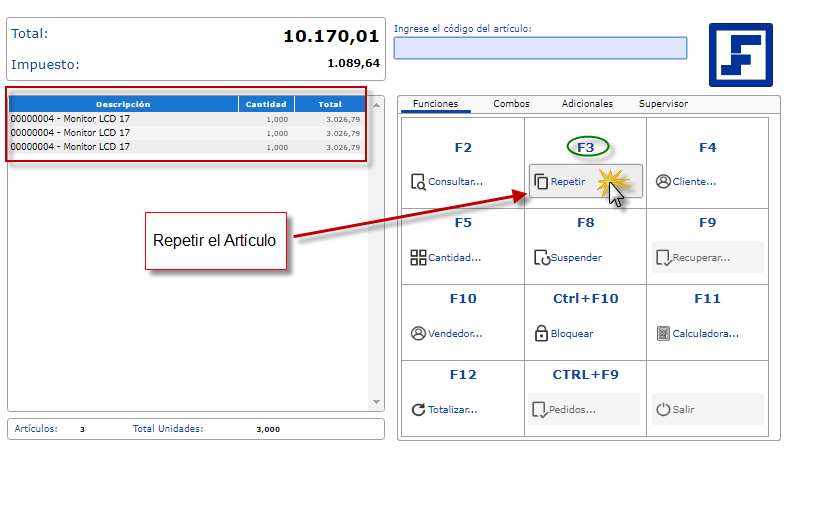Screen dimensions: 819x512
Task: Click the Repetir copy icon
Action: pos(541,182)
